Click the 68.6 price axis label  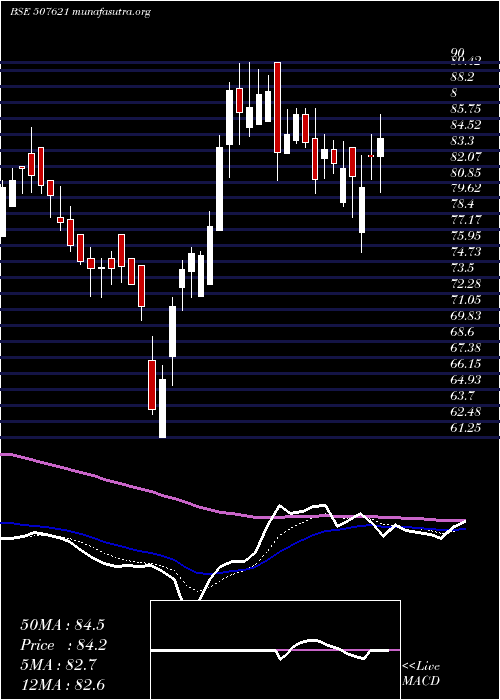462,332
